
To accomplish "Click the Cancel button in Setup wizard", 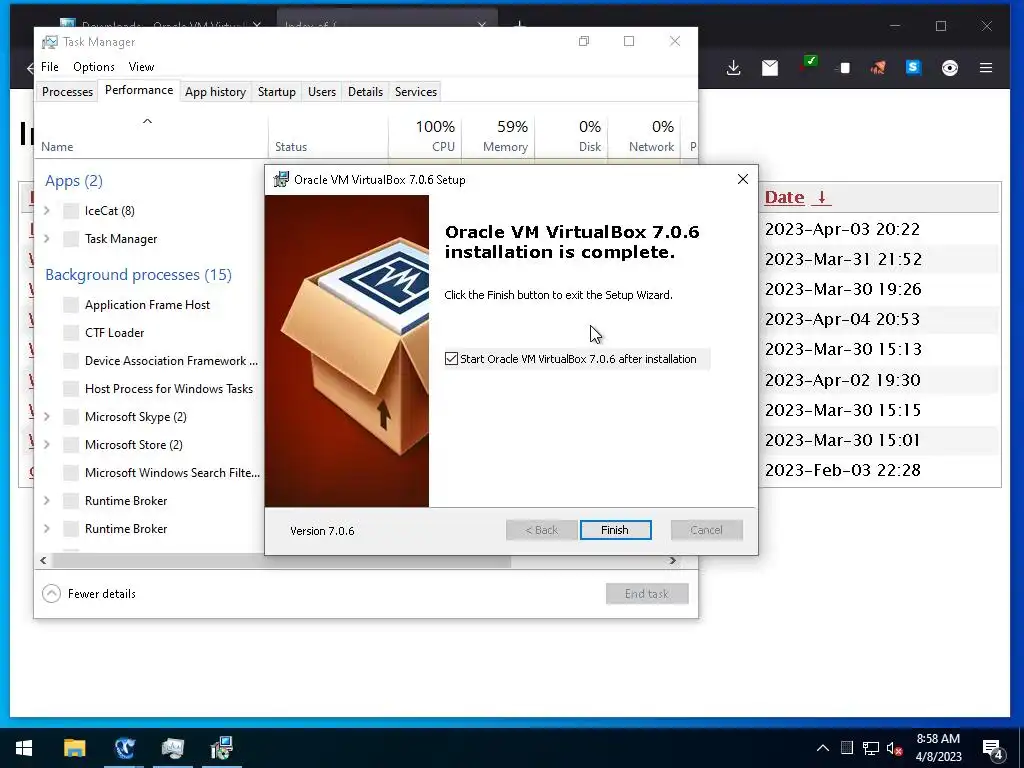I will click(x=707, y=530).
